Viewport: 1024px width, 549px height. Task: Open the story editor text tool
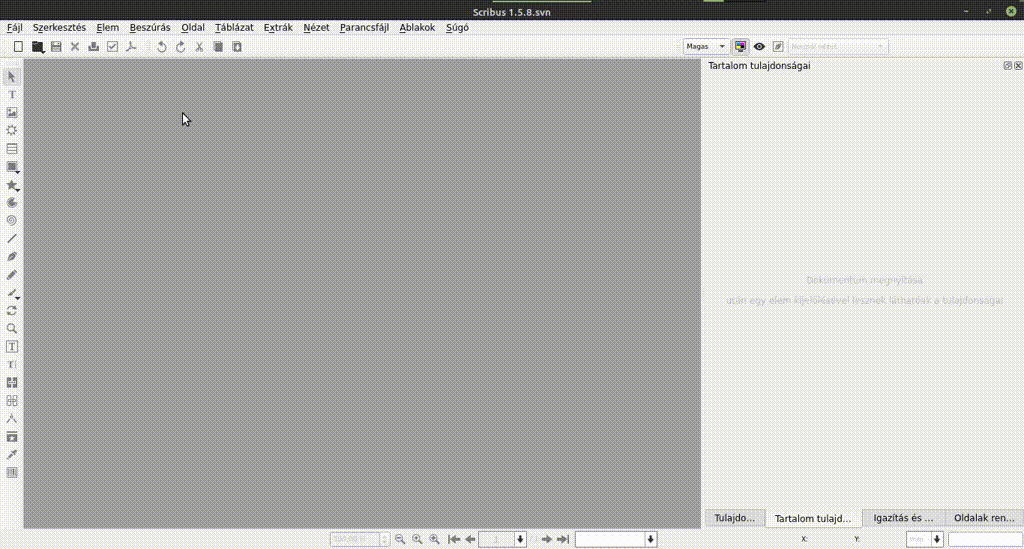coord(12,365)
